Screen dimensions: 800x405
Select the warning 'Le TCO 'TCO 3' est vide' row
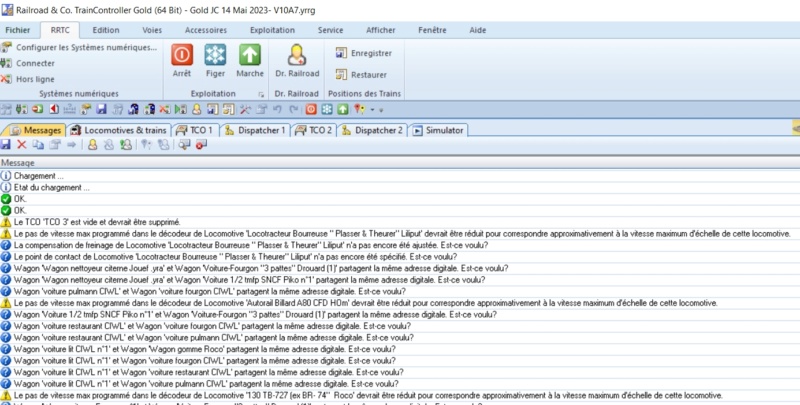point(400,222)
